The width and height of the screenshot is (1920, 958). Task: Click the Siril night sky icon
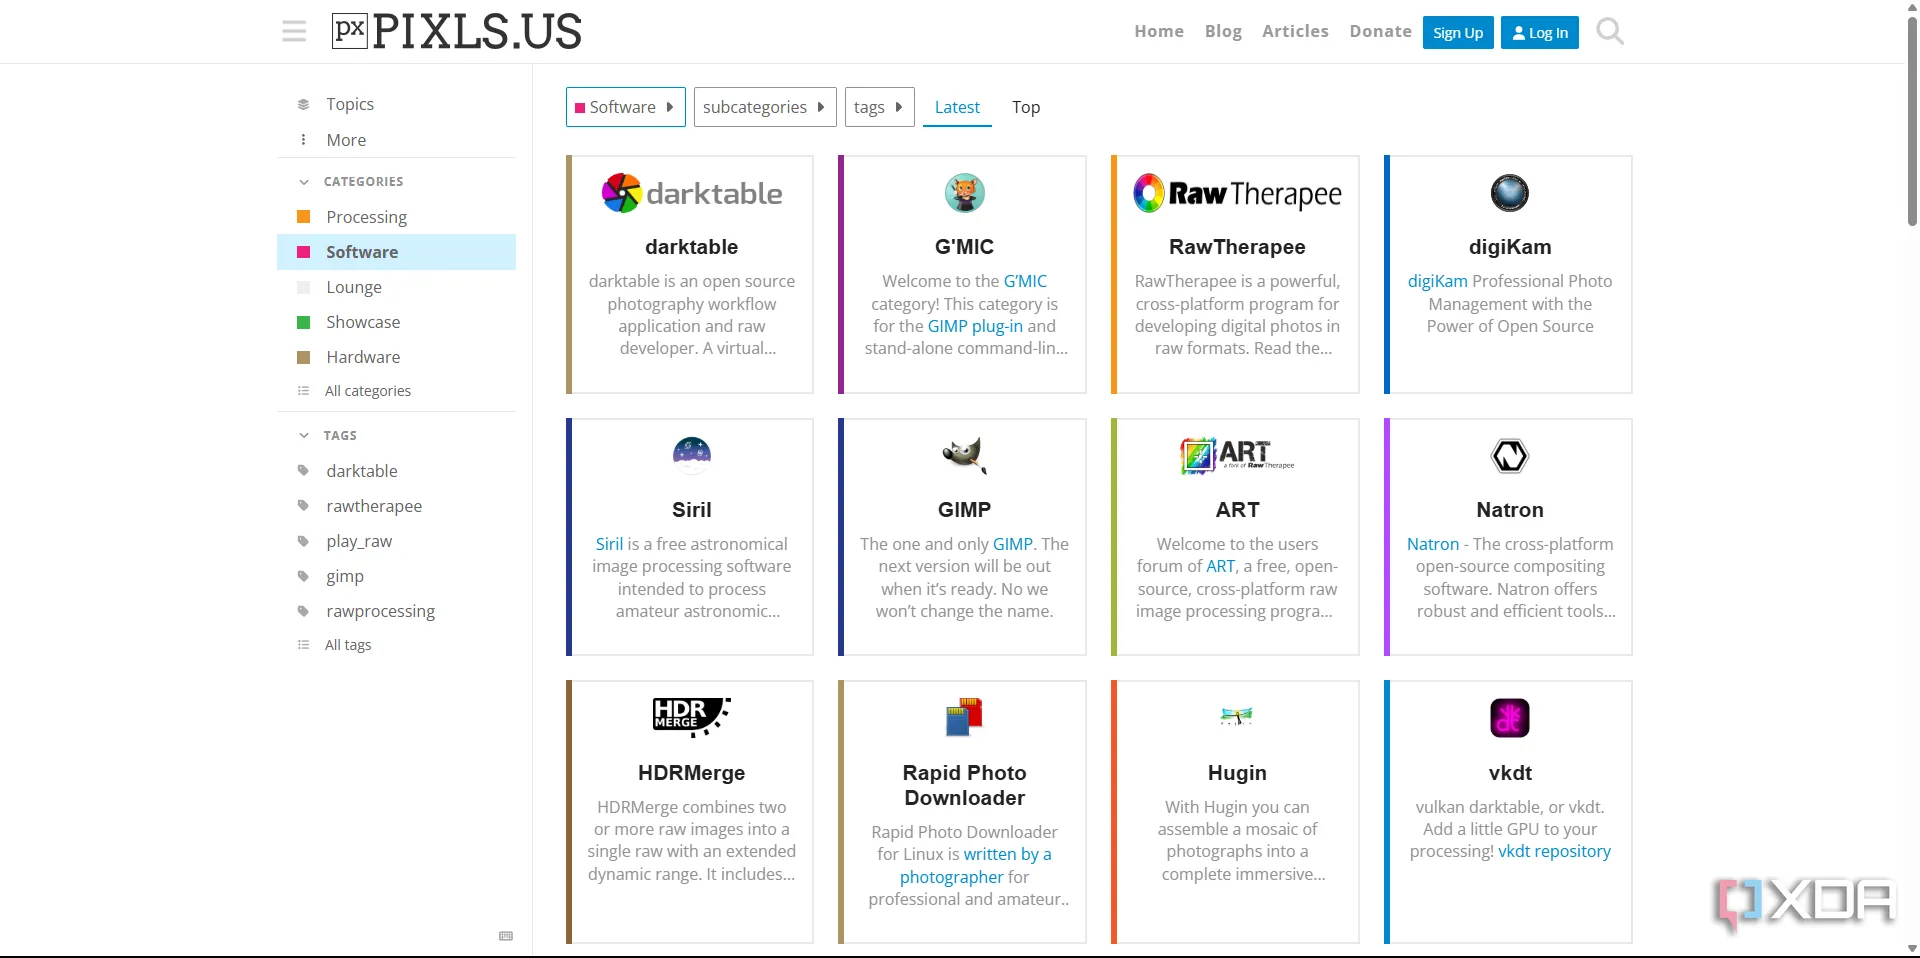point(692,456)
